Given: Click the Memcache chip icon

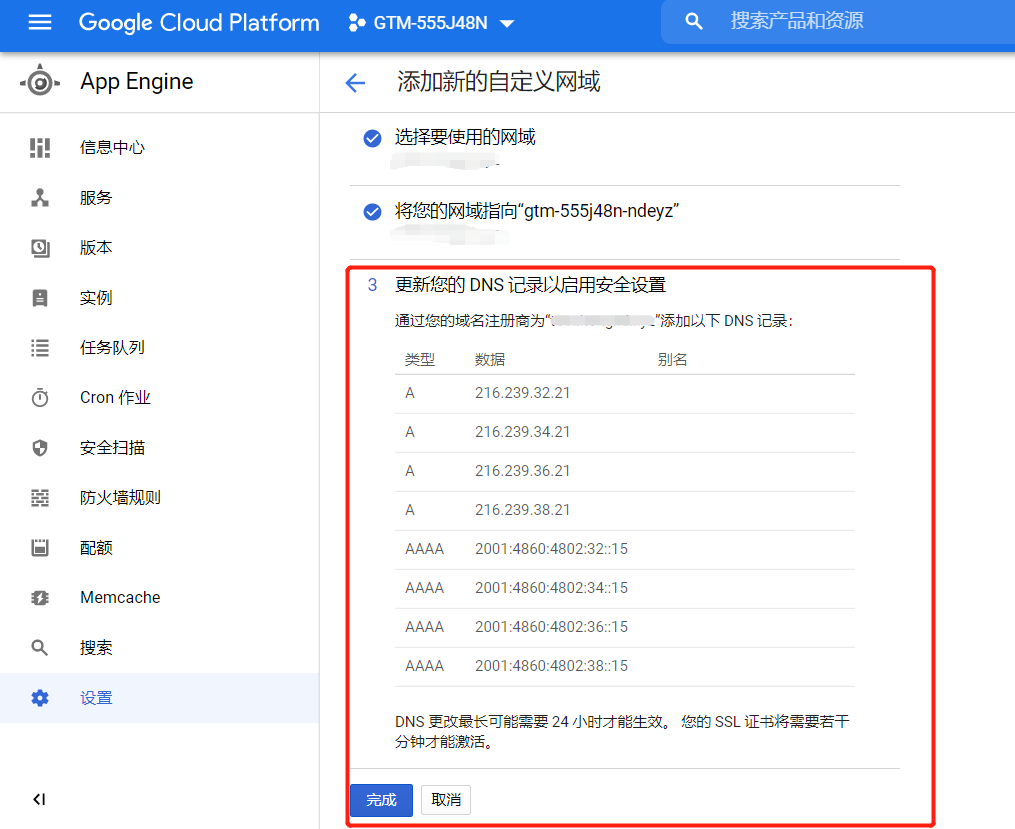Looking at the screenshot, I should [x=39, y=597].
